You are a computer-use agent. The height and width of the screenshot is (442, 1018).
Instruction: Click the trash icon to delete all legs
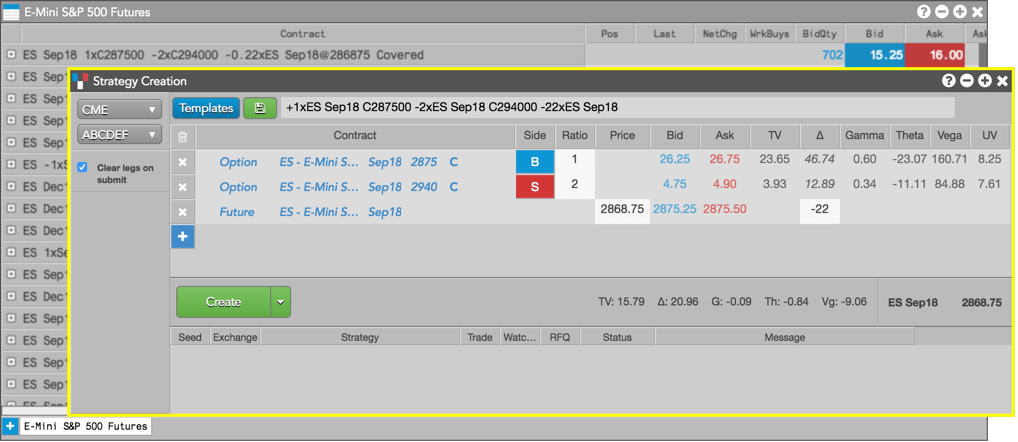pyautogui.click(x=182, y=136)
